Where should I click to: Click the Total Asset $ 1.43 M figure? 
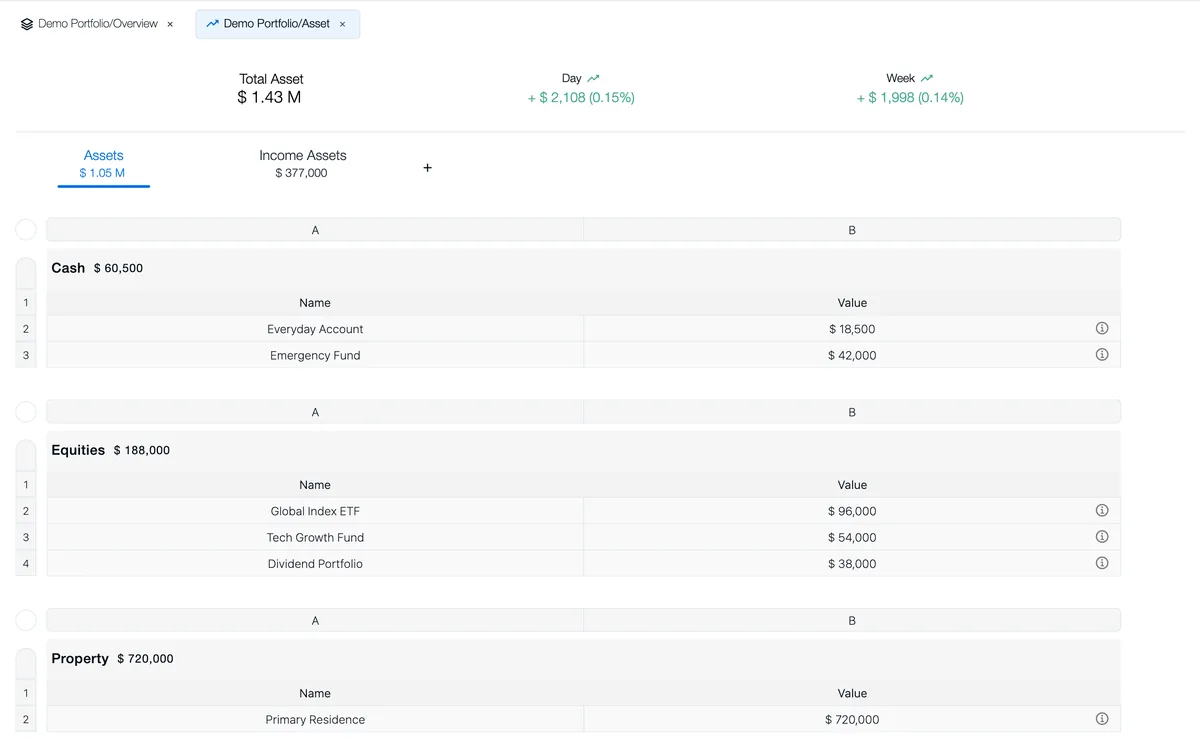point(269,97)
